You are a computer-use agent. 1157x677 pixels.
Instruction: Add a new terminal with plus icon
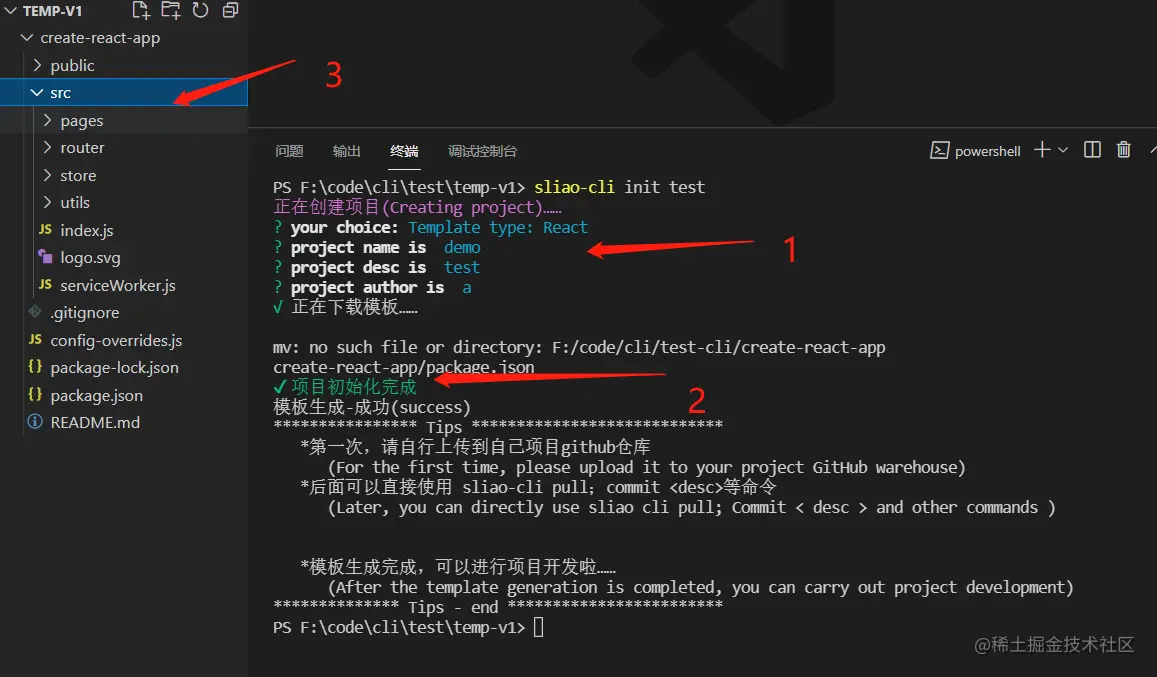click(x=1042, y=150)
